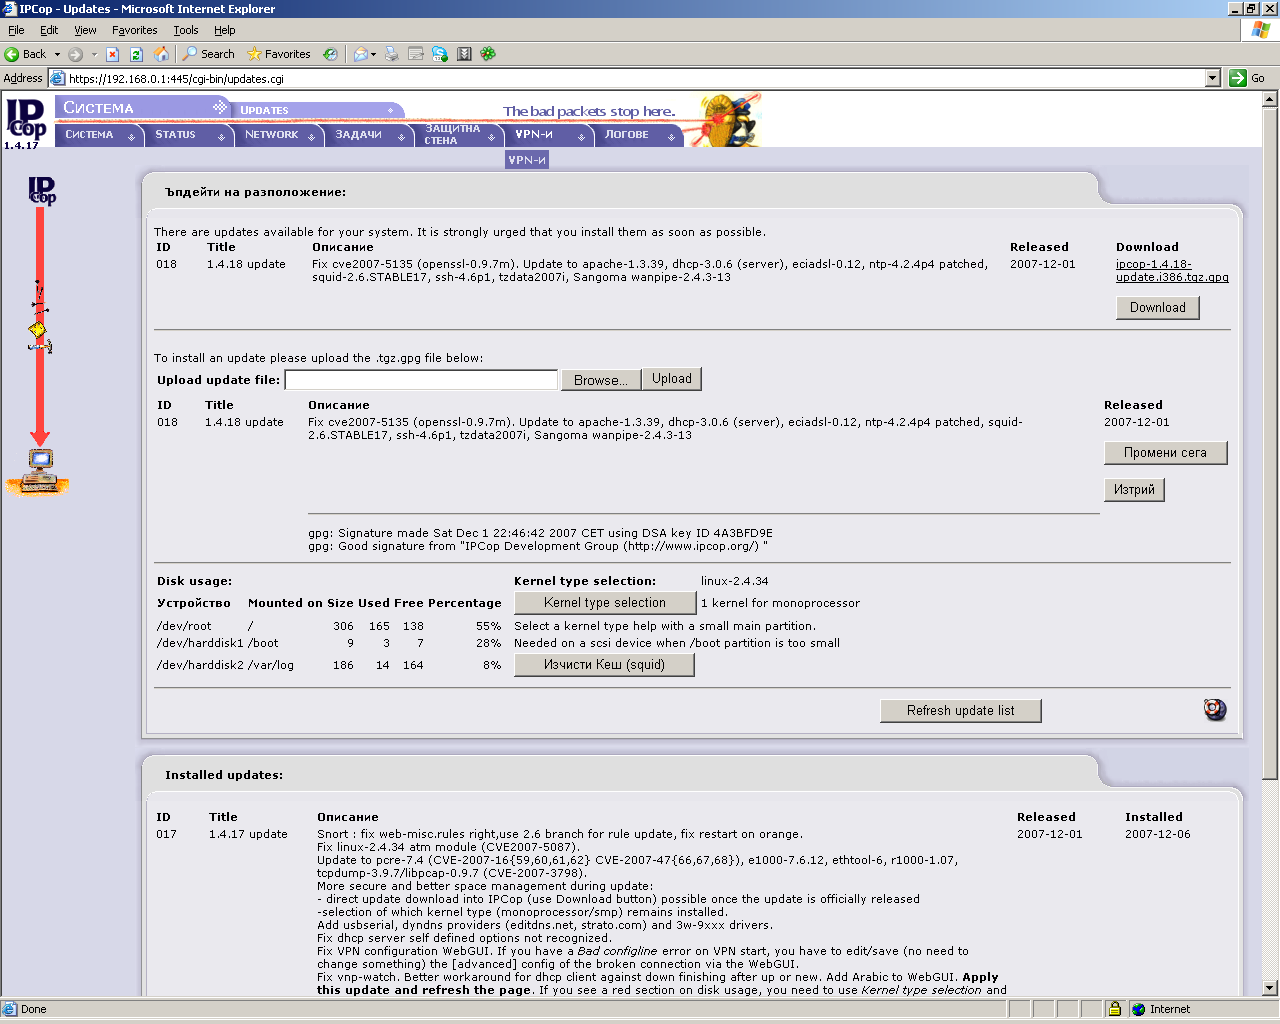The width and height of the screenshot is (1280, 1024).
Task: Click the '1.4.18 update' title in available updates
Action: tap(246, 265)
